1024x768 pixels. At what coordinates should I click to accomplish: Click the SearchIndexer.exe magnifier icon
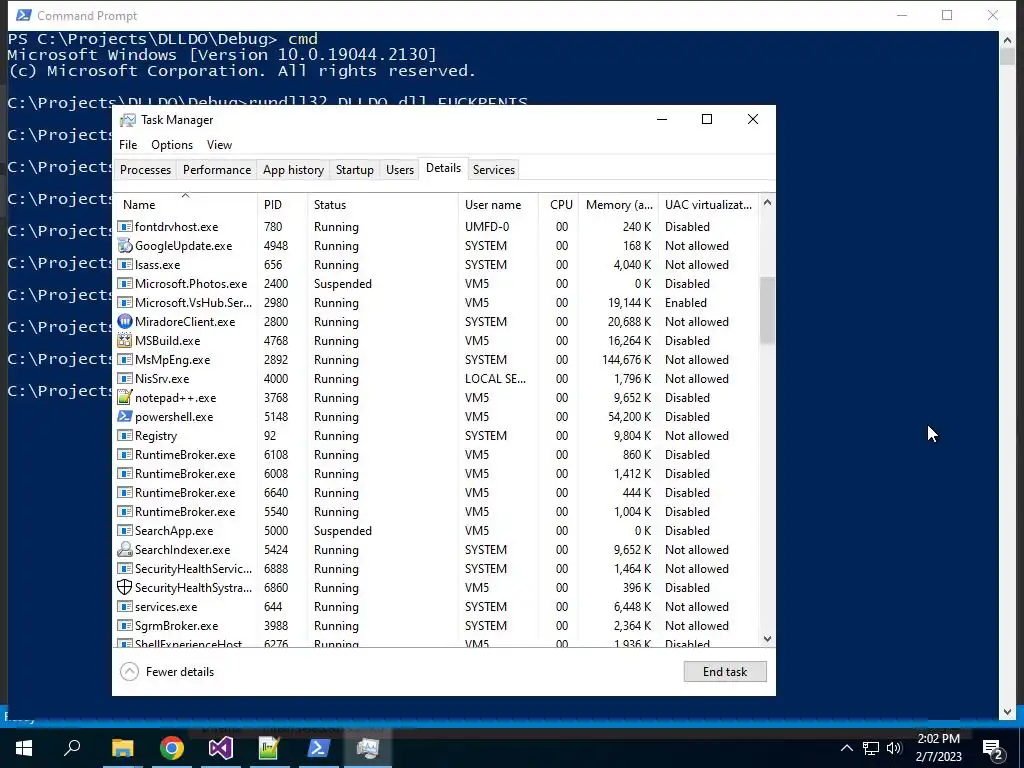pos(124,550)
